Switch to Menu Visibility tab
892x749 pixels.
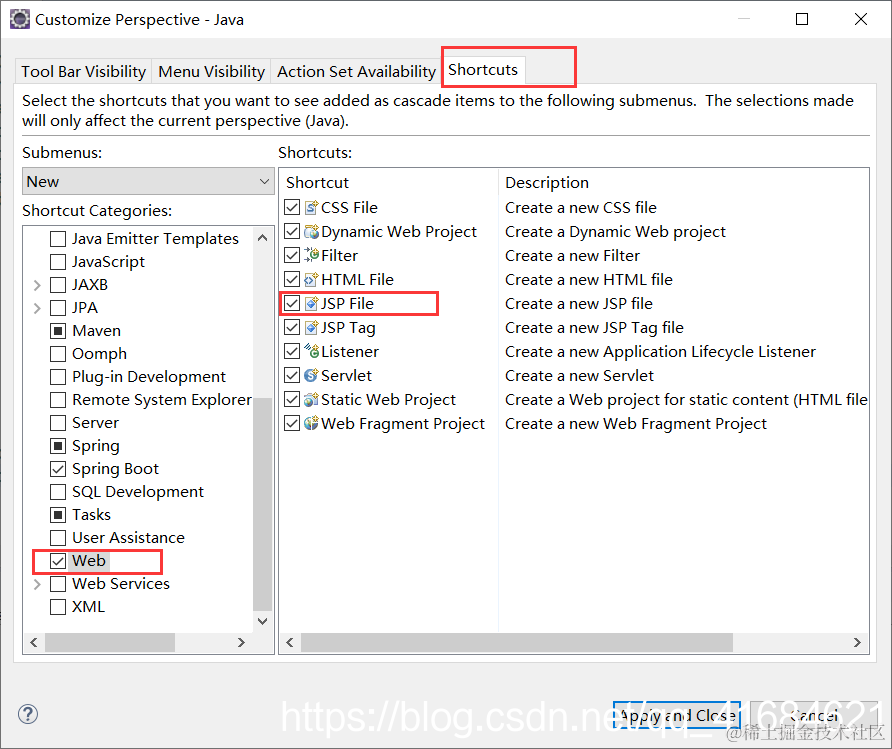point(211,72)
